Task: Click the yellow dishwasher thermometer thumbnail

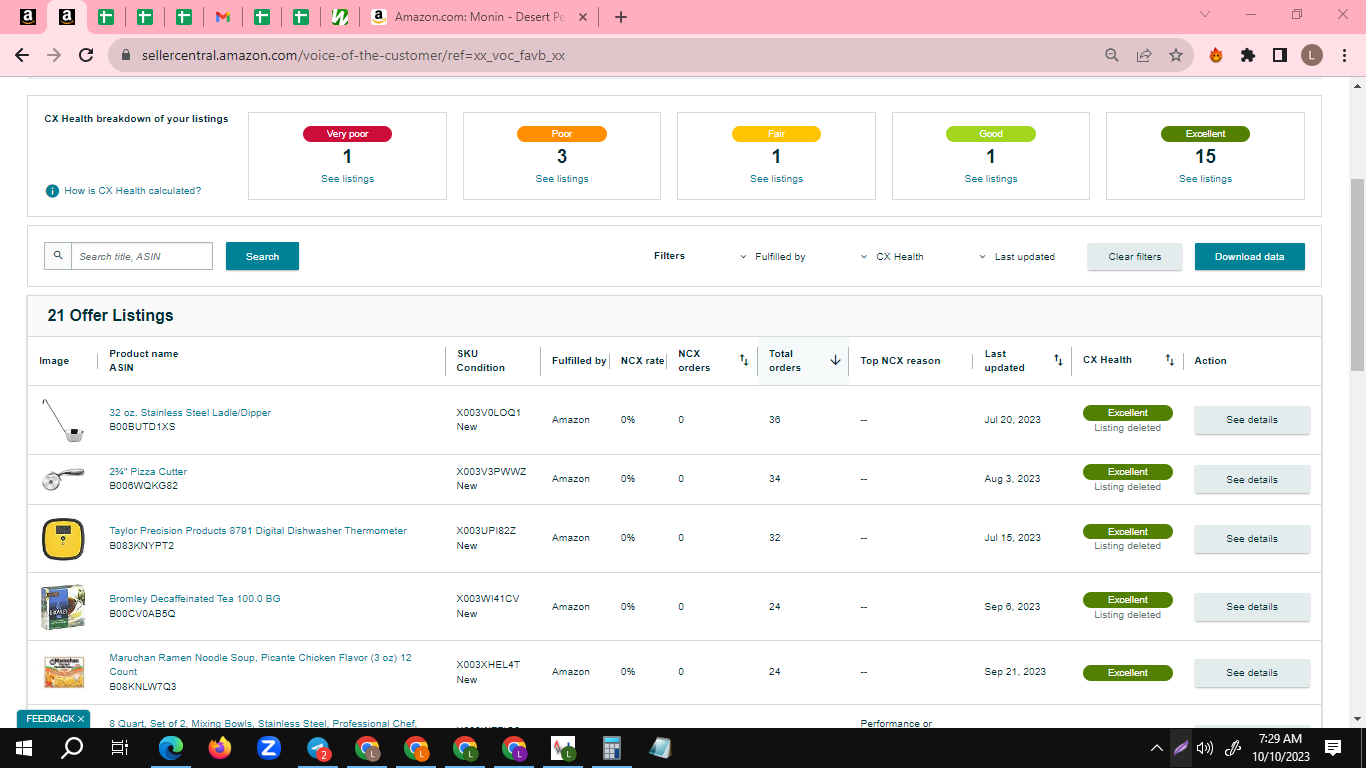Action: pyautogui.click(x=63, y=538)
